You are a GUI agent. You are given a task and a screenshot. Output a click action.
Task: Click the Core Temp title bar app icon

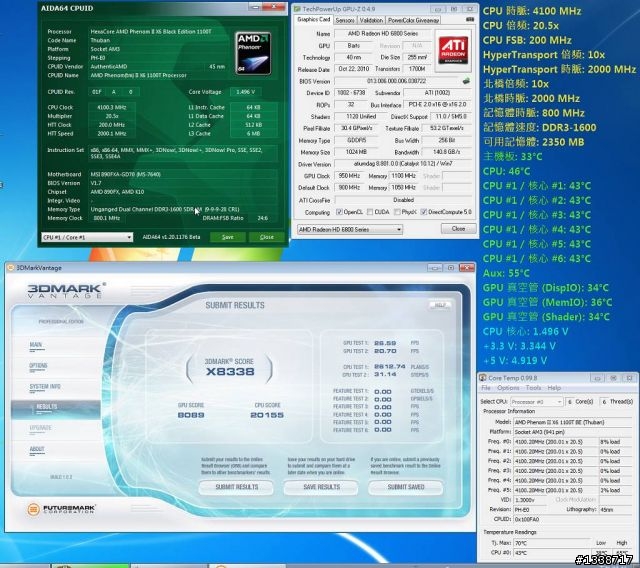coord(482,378)
